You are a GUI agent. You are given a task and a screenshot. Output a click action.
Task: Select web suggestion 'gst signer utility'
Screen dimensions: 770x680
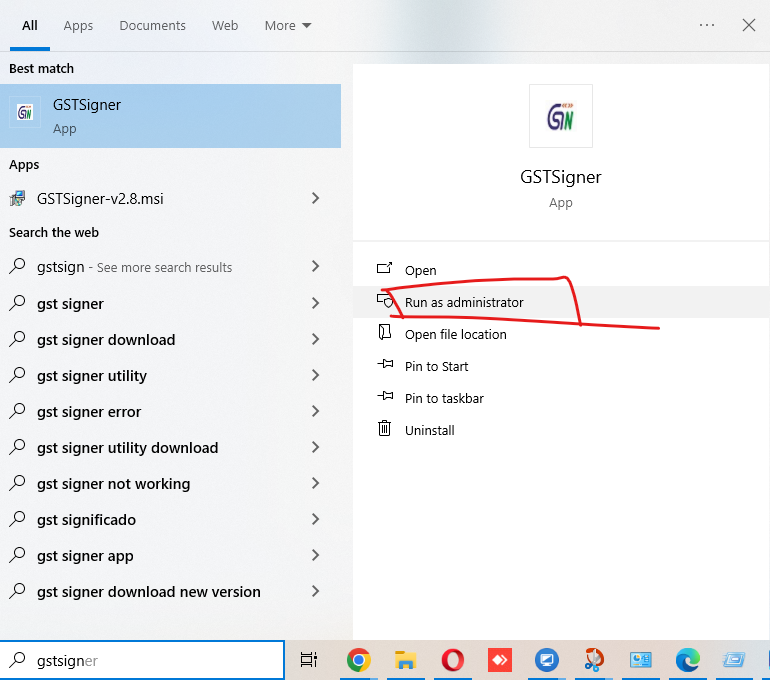coord(170,376)
